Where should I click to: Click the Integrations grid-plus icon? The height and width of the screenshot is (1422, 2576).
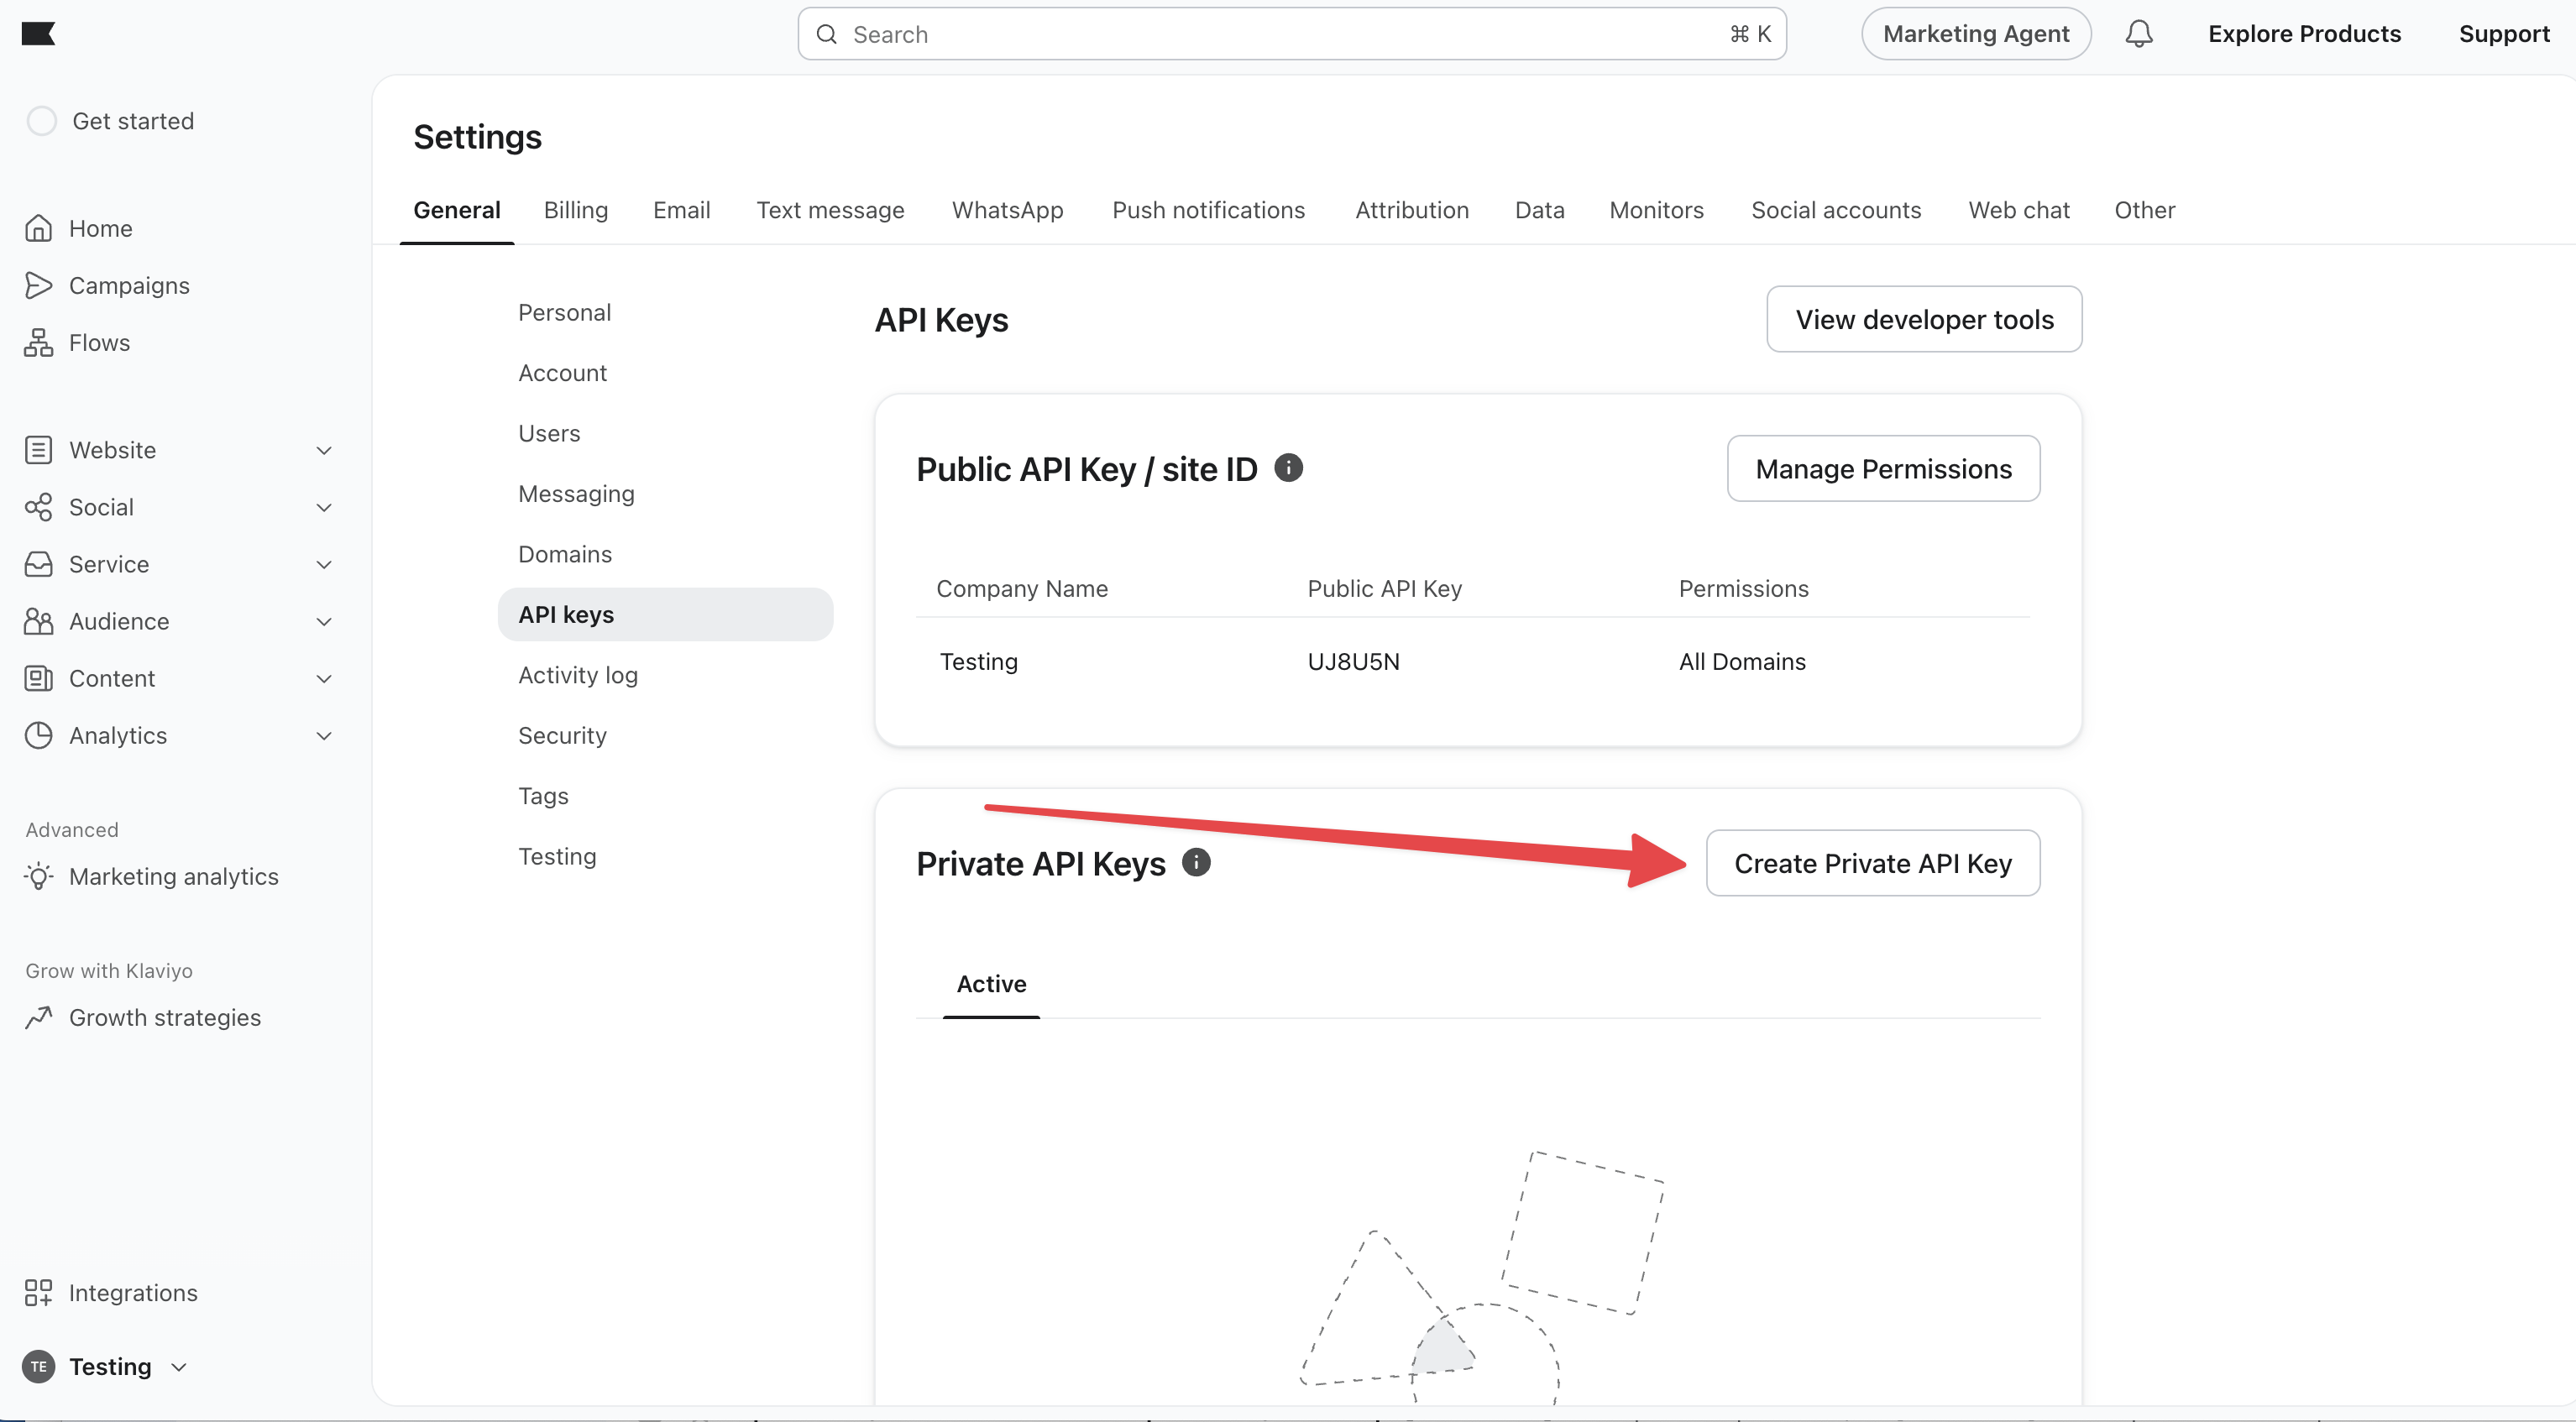coord(38,1292)
